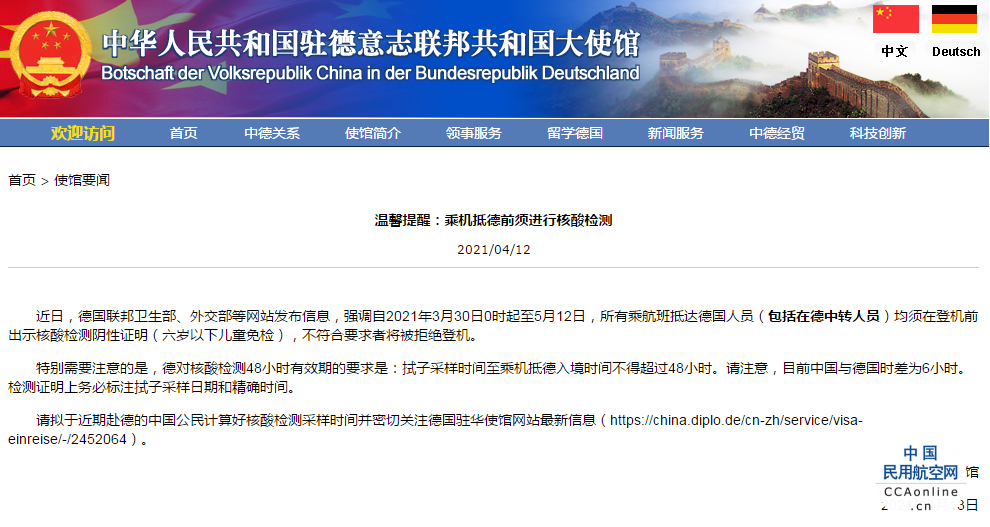
Task: Switch language to 中文
Action: coord(895,52)
